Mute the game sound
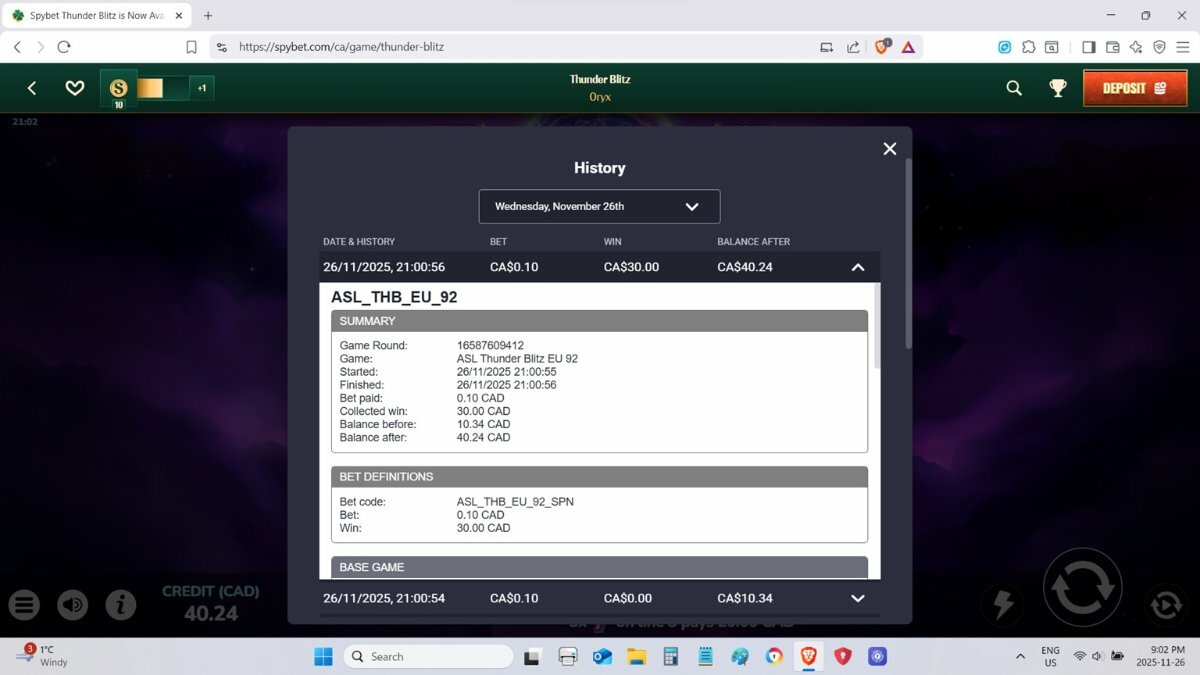This screenshot has height=675, width=1200. point(72,604)
